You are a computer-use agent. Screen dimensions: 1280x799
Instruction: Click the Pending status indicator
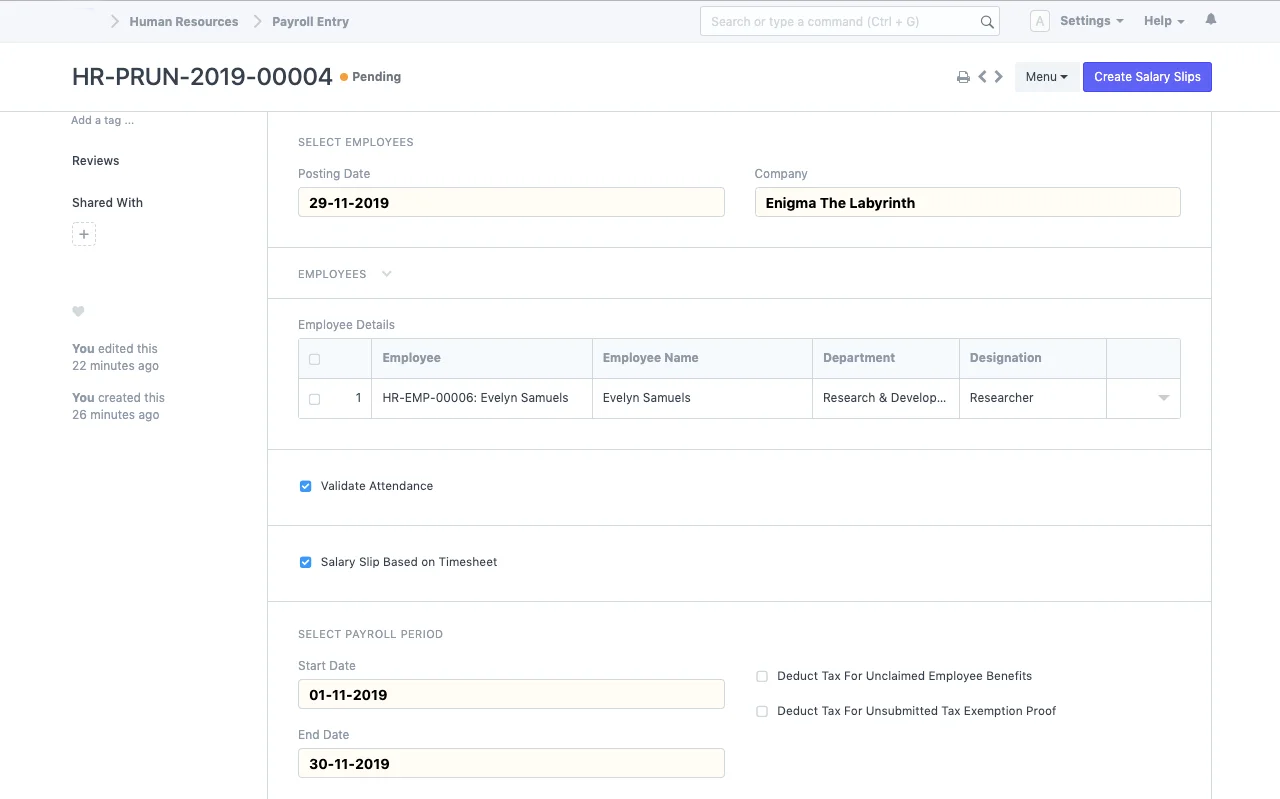370,76
